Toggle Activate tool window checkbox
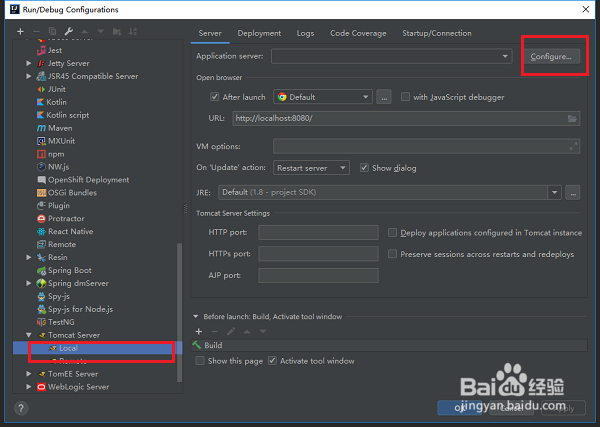 [x=272, y=361]
